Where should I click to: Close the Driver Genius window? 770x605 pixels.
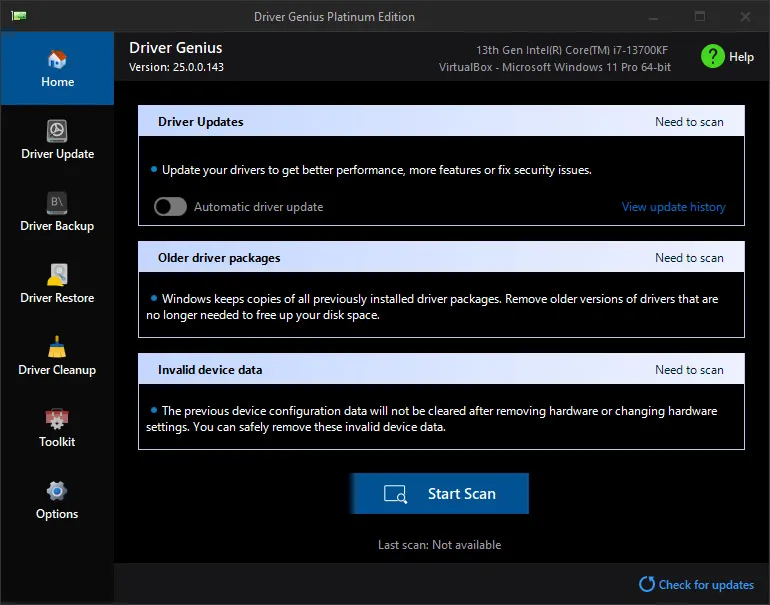(x=745, y=17)
